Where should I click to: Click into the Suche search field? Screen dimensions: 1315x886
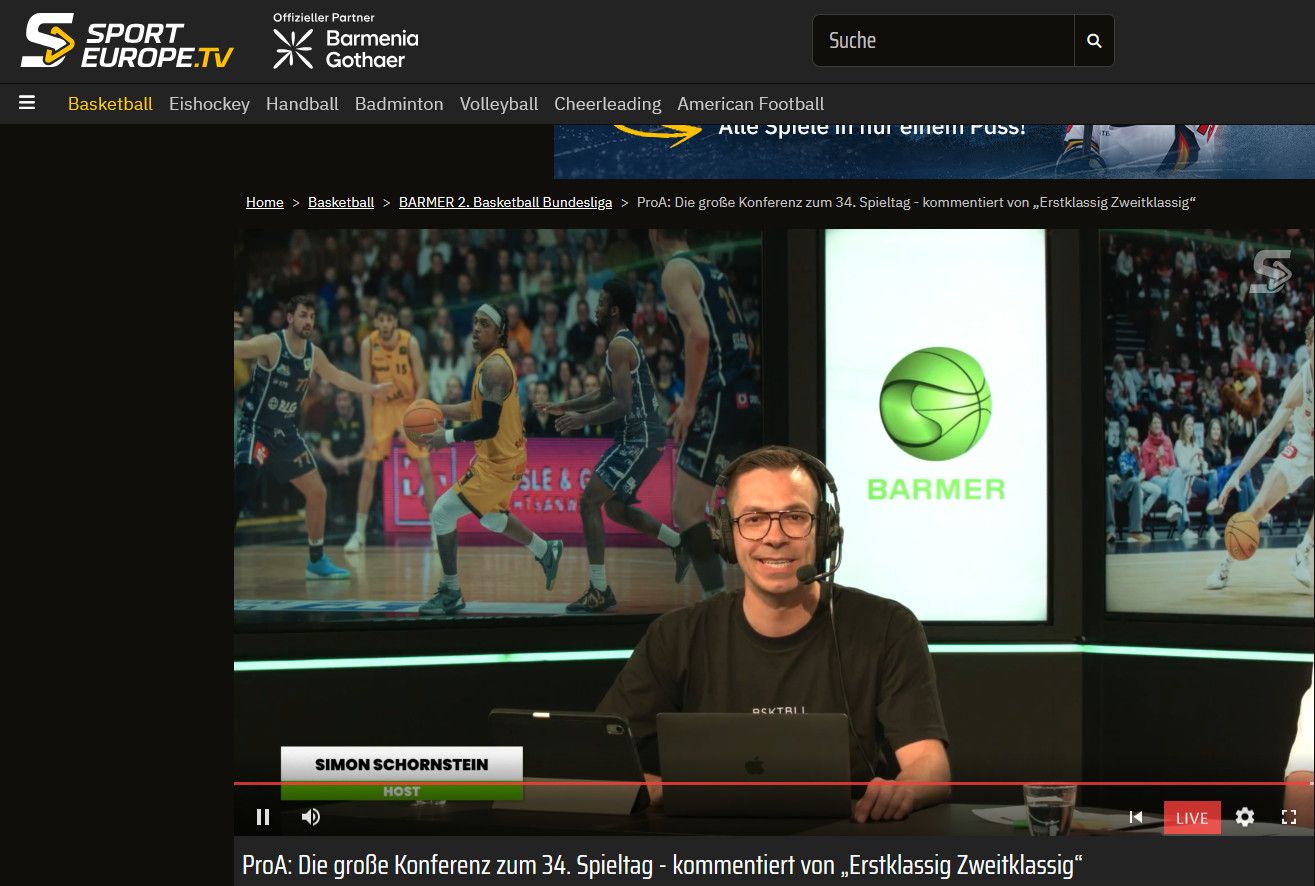[x=943, y=41]
